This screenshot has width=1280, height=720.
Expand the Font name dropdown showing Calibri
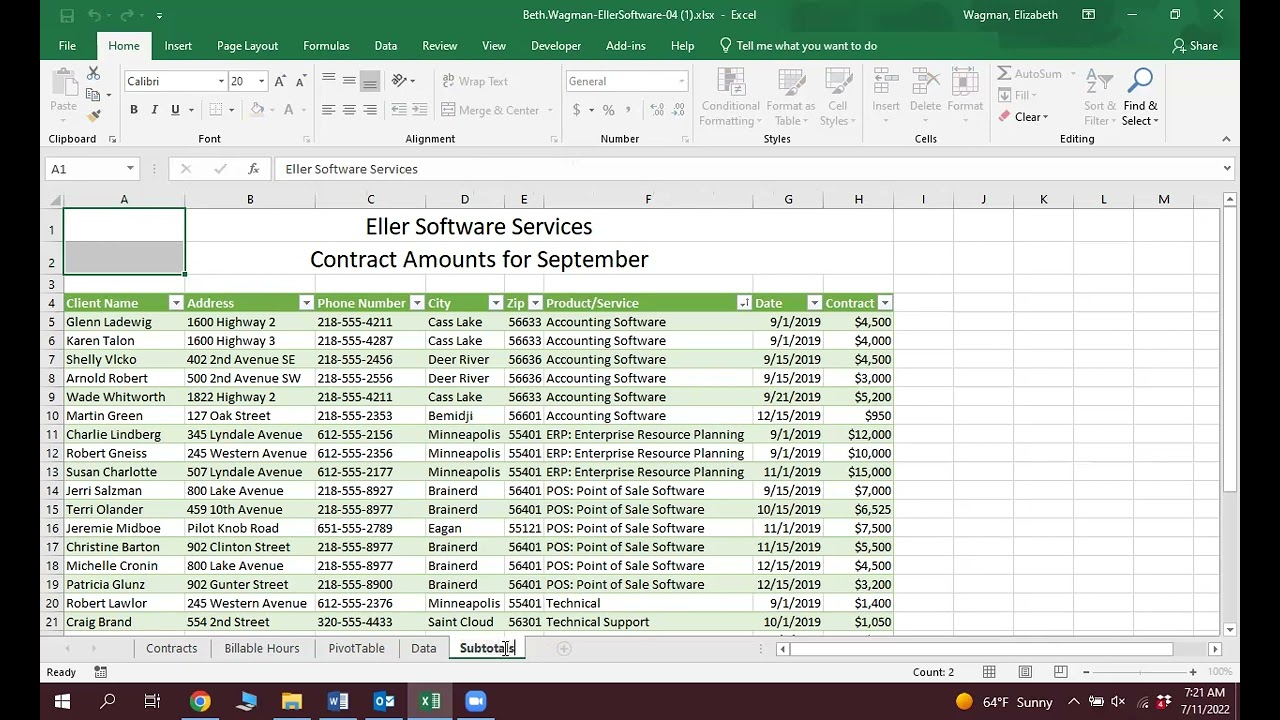coord(221,81)
